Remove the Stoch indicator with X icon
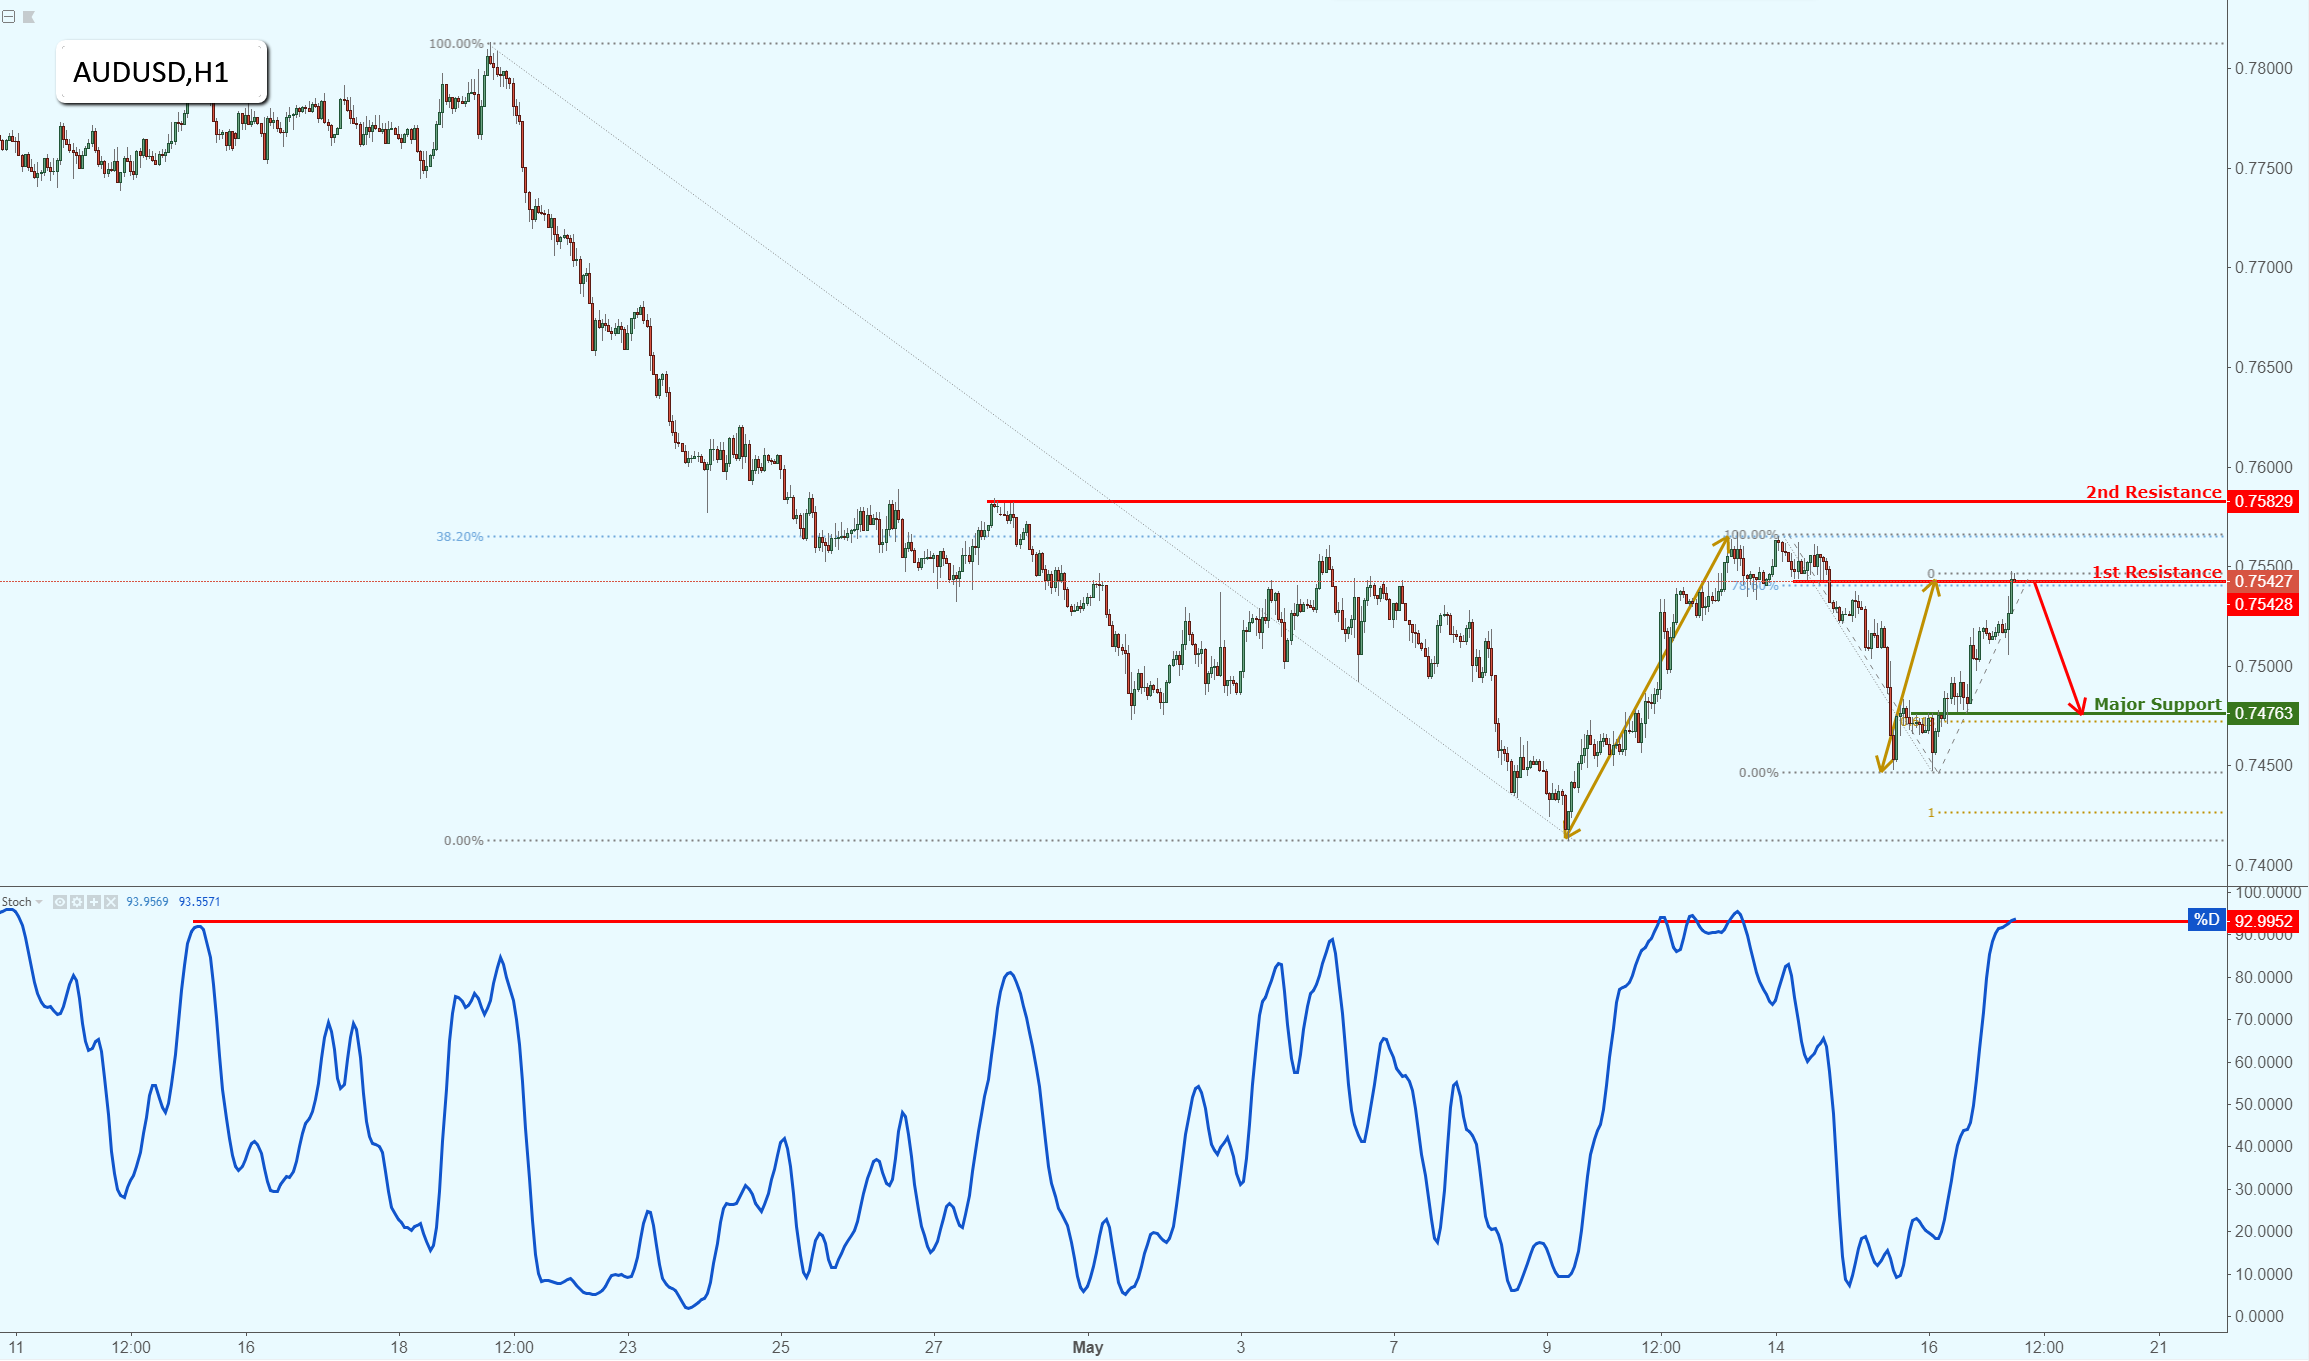Viewport: 2309px width, 1361px height. point(111,902)
